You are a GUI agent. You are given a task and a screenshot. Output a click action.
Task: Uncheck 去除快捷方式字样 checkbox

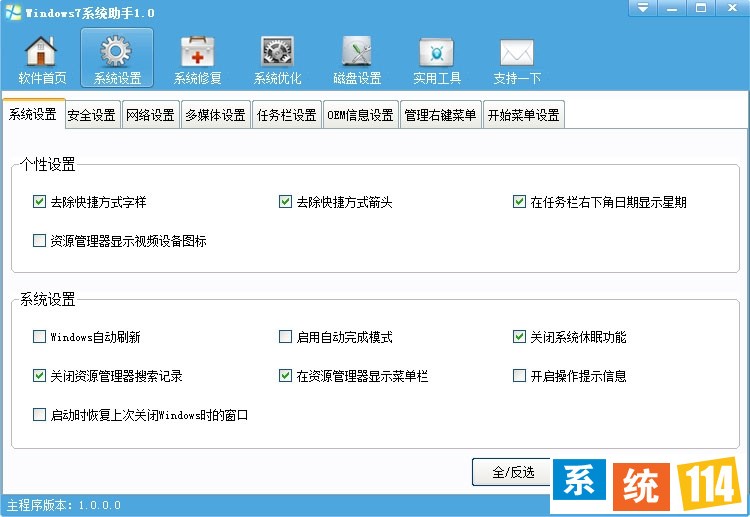[x=39, y=201]
